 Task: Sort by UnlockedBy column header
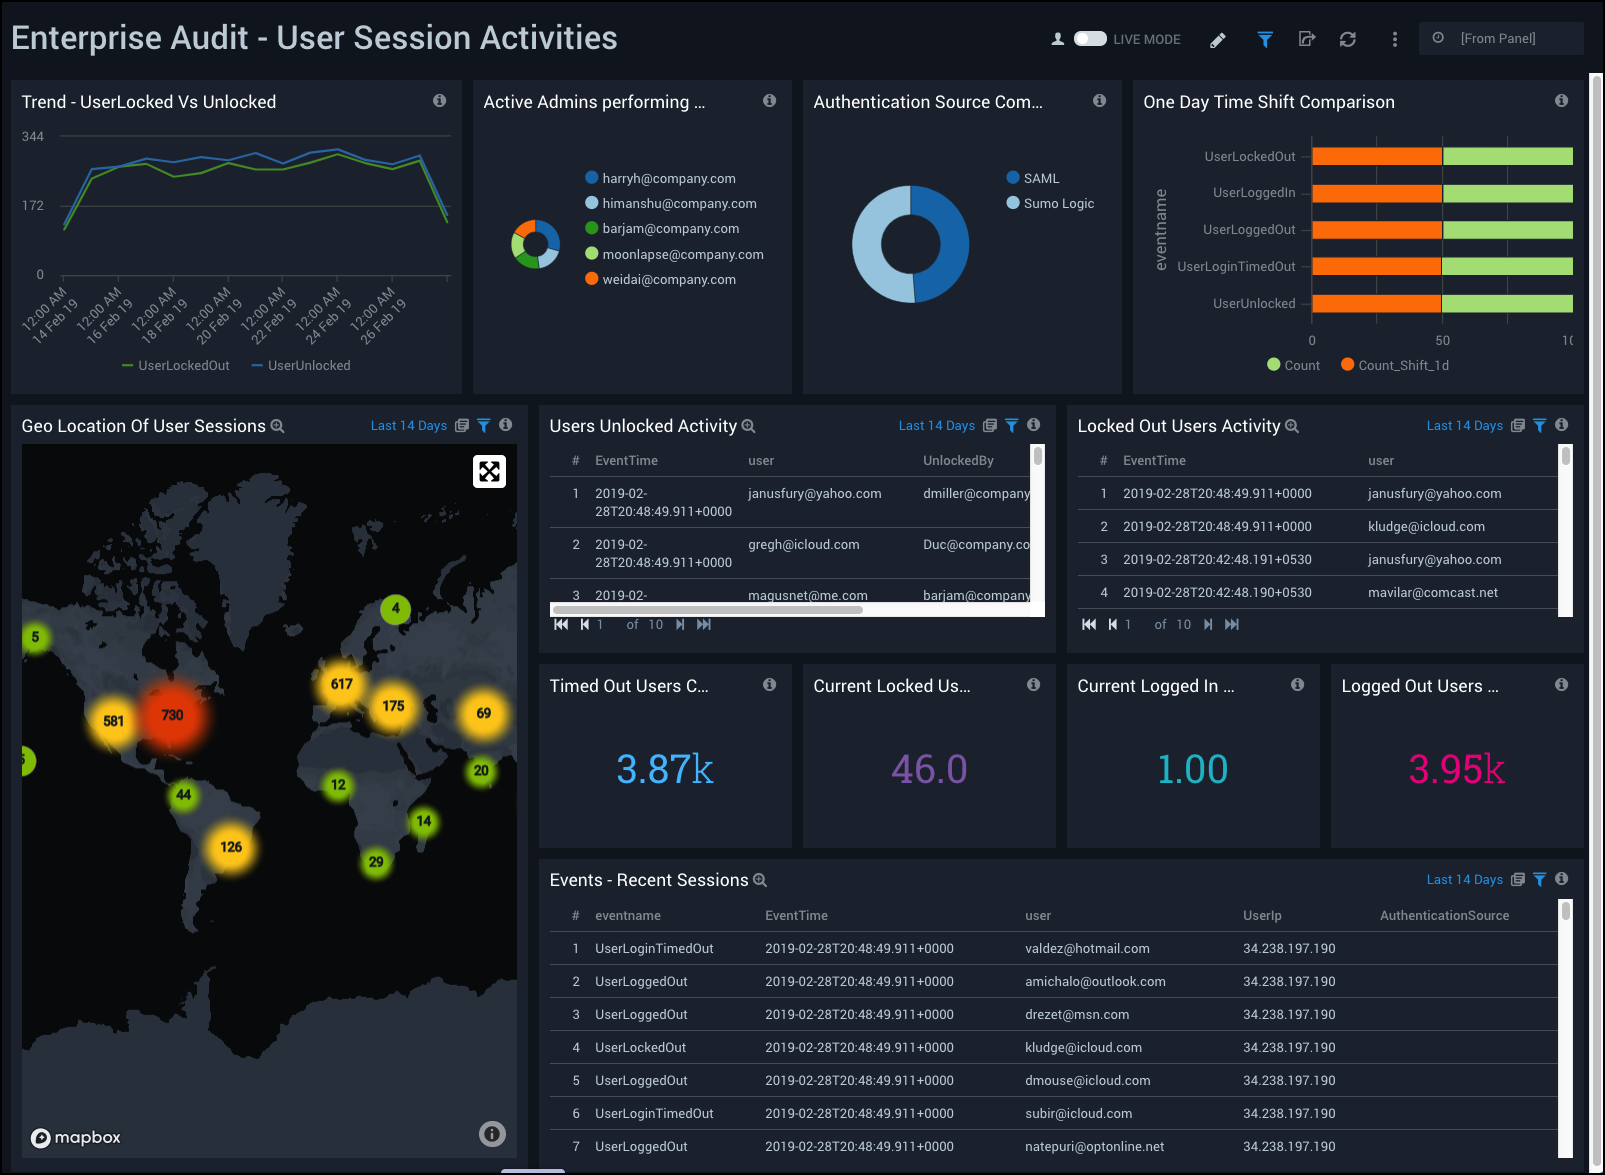(x=958, y=461)
